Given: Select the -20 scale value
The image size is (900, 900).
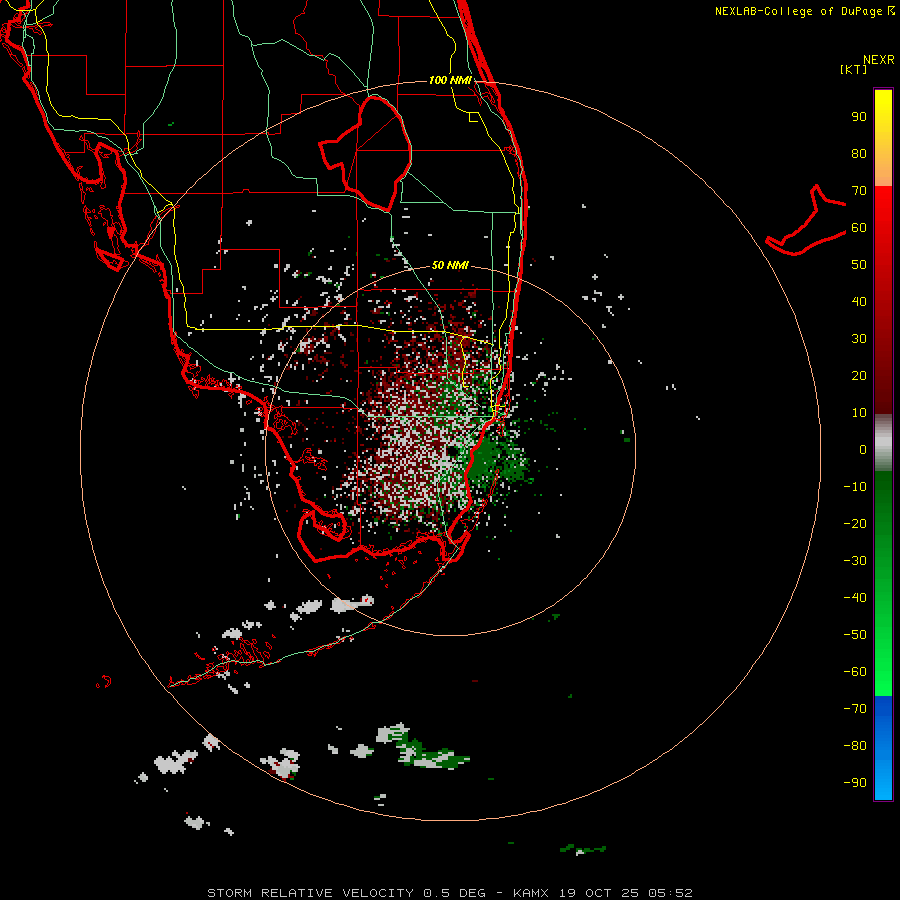Looking at the screenshot, I should click(x=855, y=523).
